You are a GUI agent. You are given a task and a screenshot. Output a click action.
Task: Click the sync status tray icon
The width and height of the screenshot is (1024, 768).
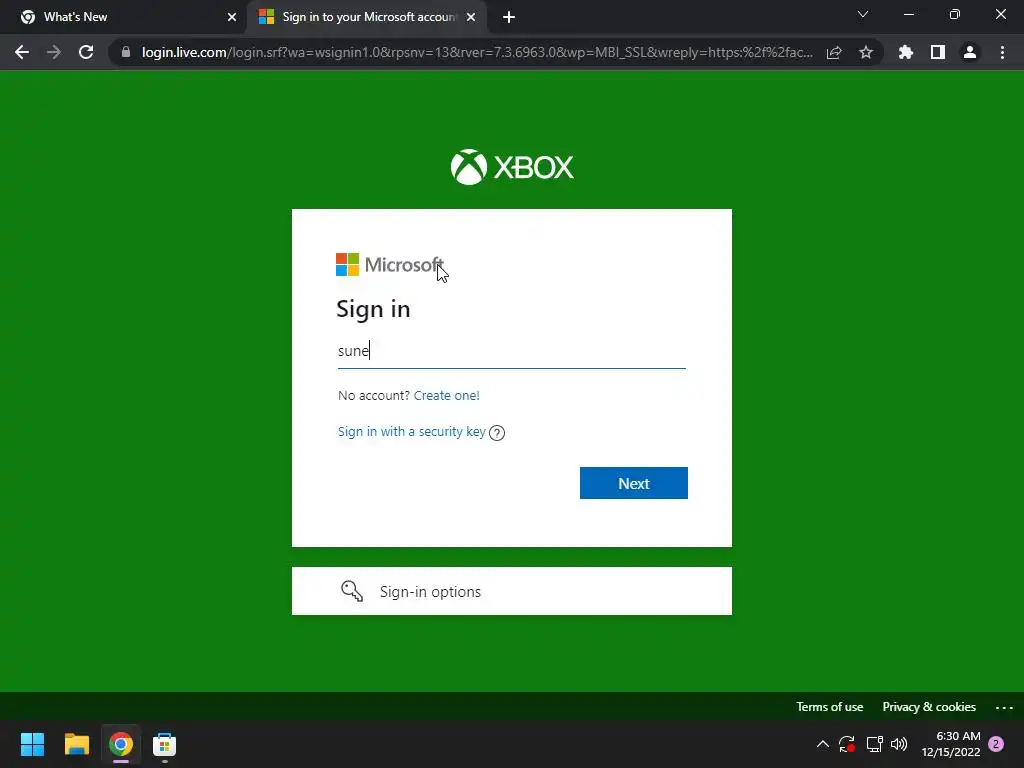click(847, 744)
